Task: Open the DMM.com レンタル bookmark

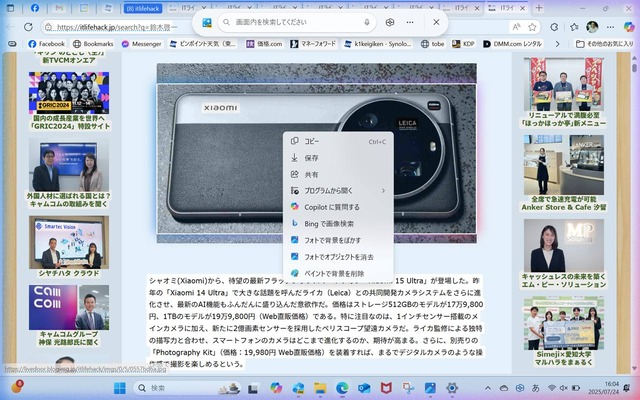Action: point(512,44)
